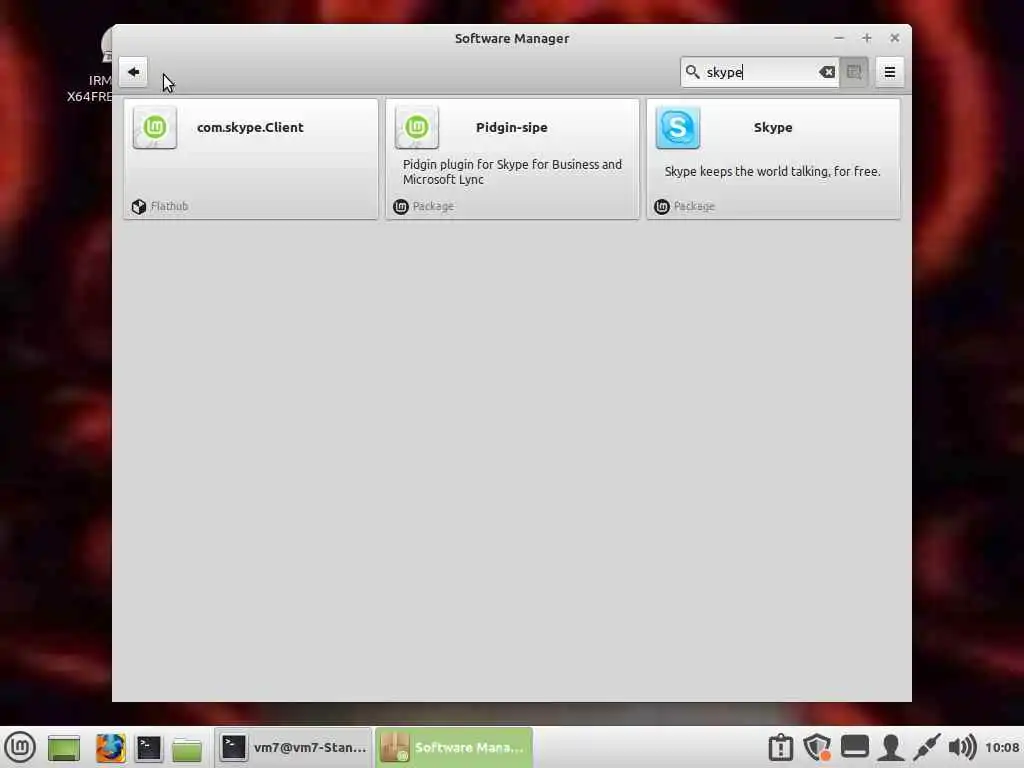Viewport: 1024px width, 768px height.
Task: Minimize the Software Manager window
Action: tap(839, 39)
